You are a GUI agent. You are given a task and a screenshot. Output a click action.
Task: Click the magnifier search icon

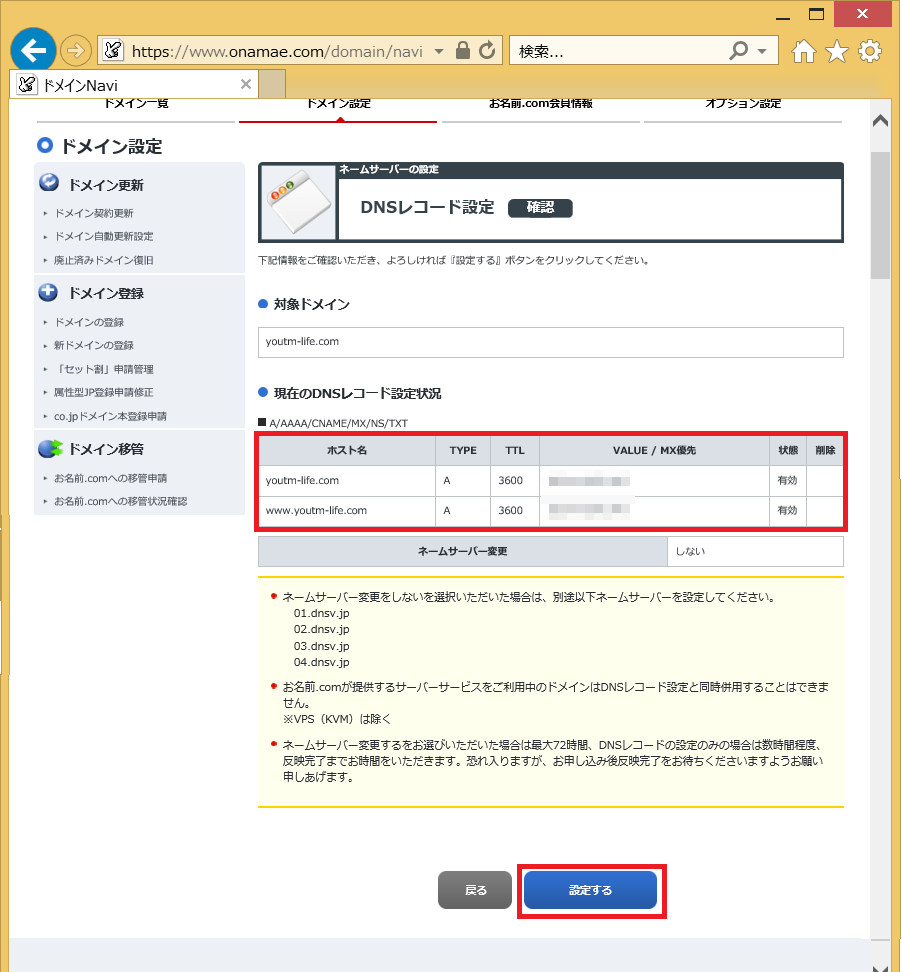click(x=738, y=50)
